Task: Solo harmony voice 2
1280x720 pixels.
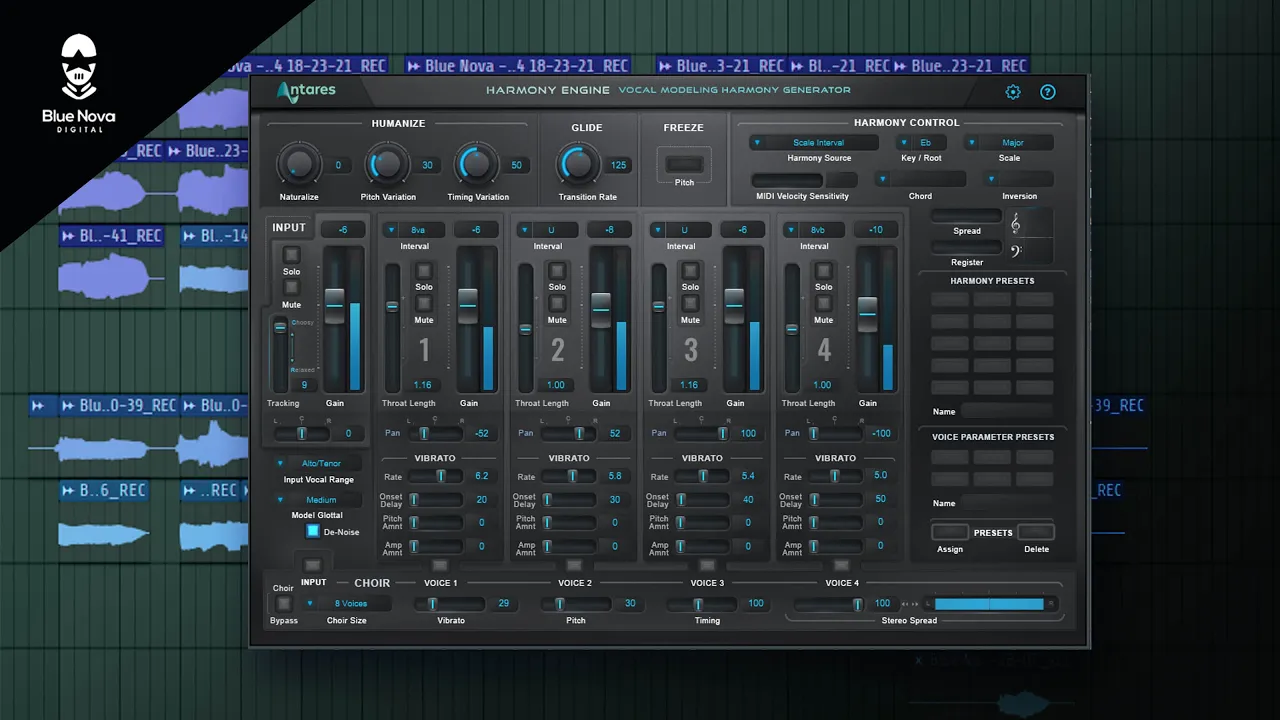Action: click(x=557, y=271)
